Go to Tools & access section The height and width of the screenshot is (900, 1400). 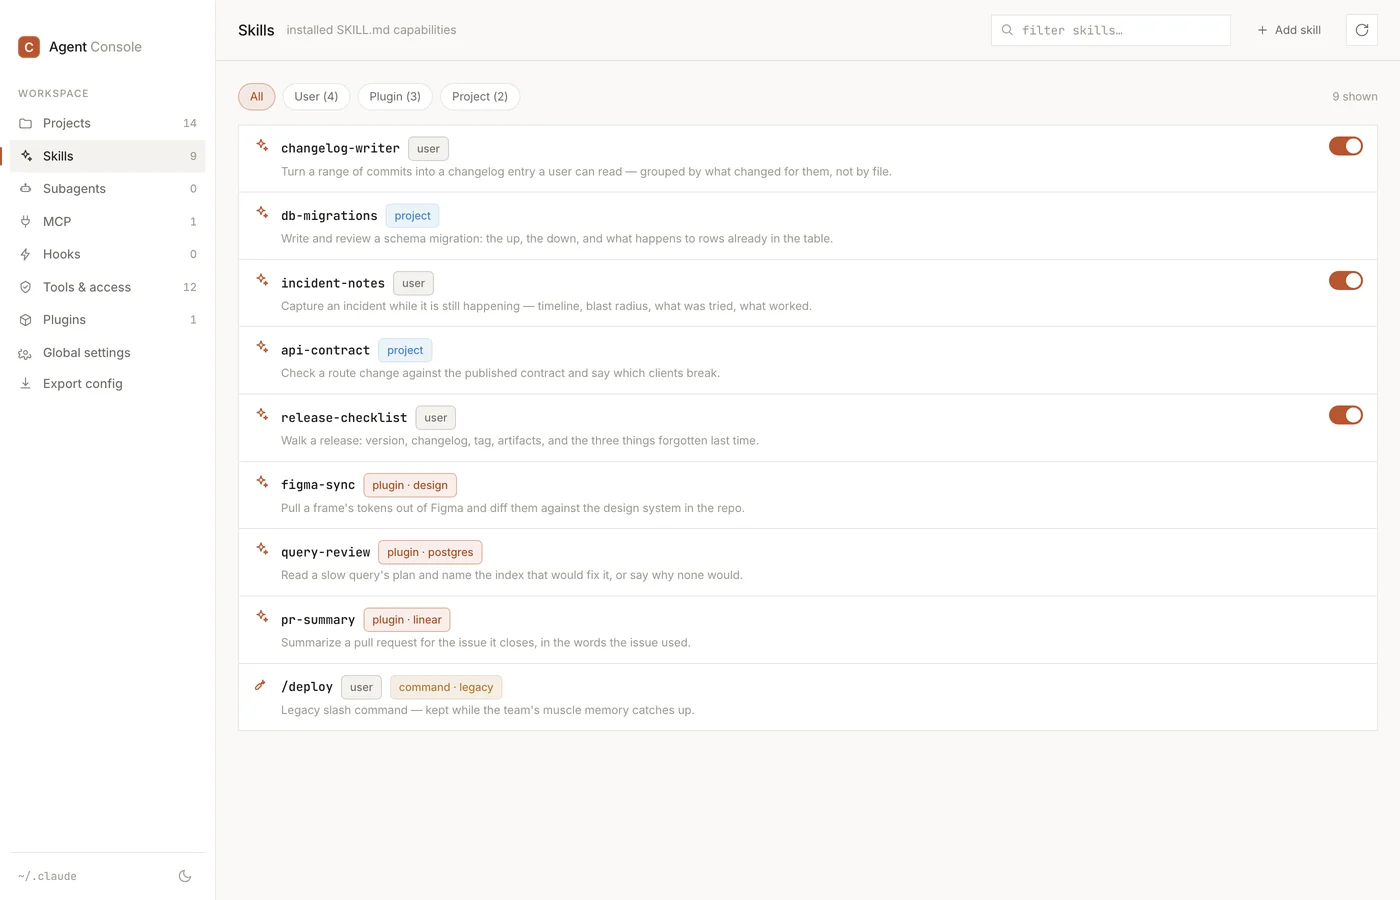coord(108,287)
